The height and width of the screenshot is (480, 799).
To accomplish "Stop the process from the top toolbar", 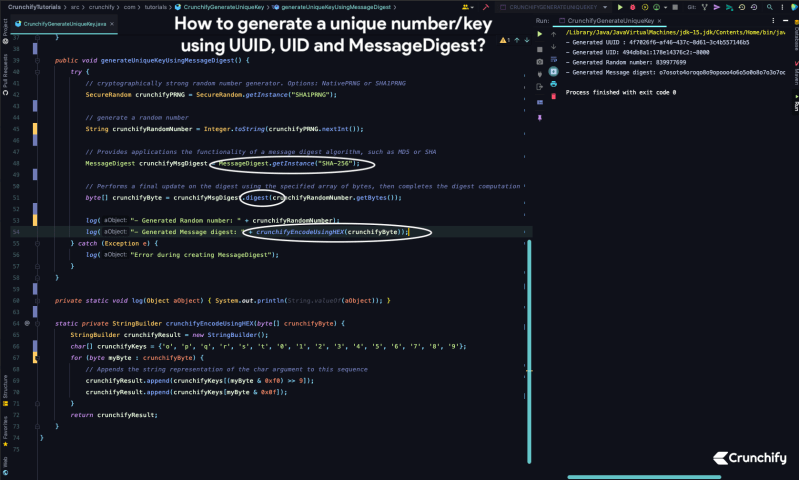I will click(675, 7).
